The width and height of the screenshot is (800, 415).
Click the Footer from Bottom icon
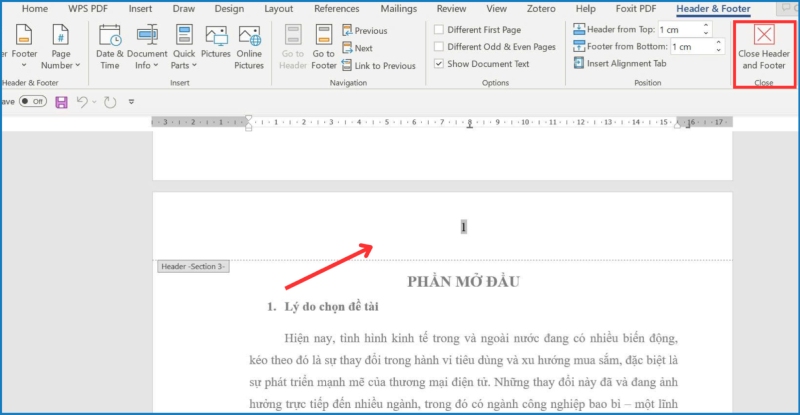point(579,46)
